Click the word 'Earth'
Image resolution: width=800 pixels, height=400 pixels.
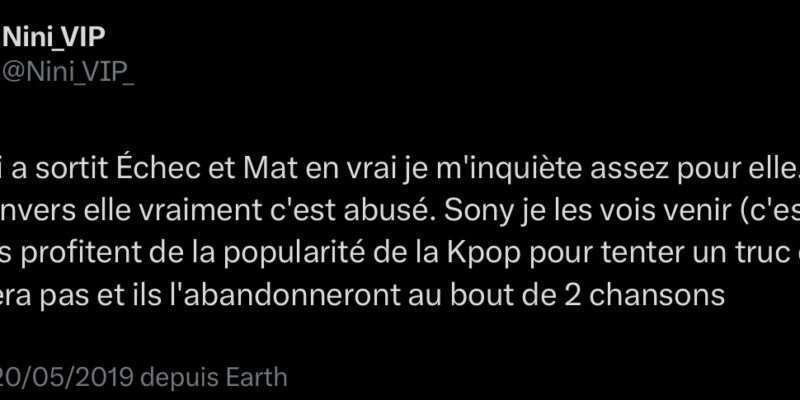click(x=257, y=378)
